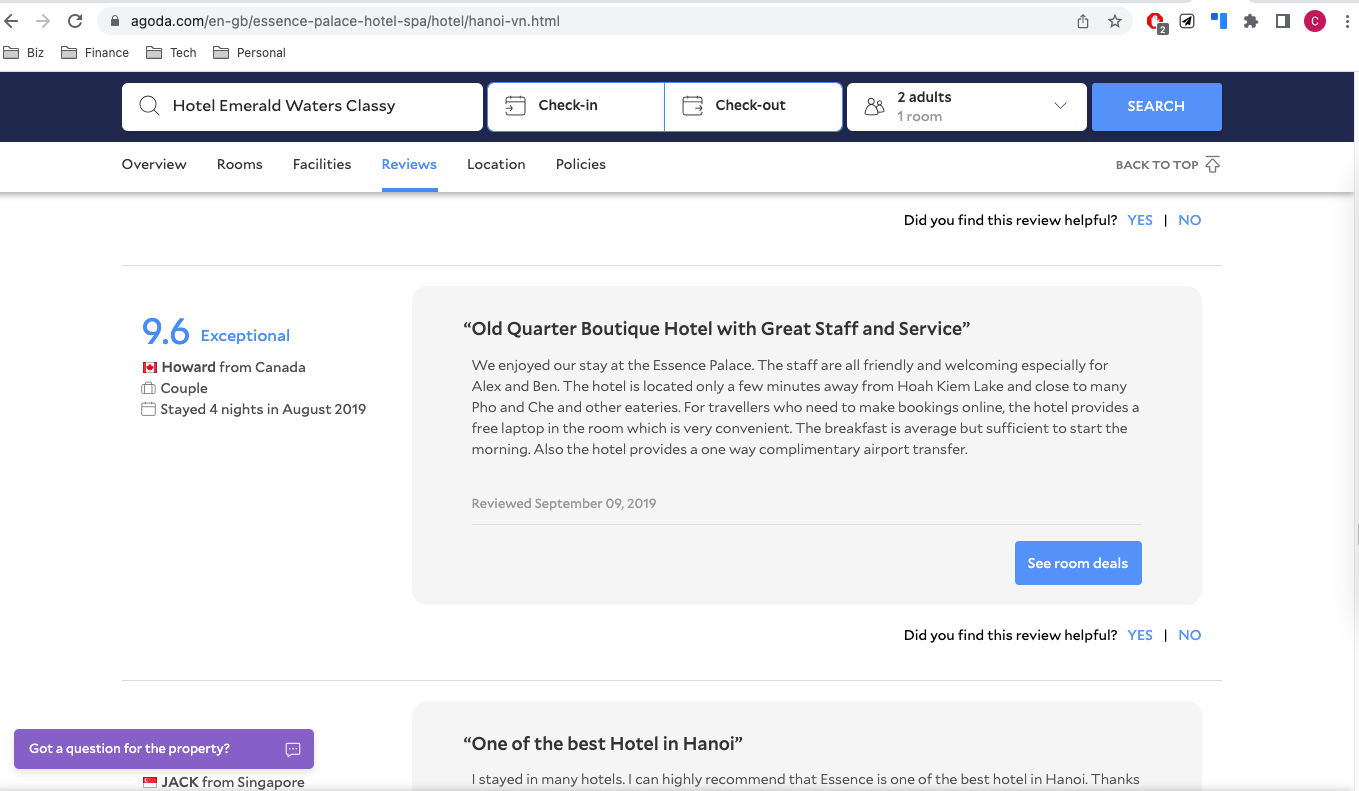Click the Couple traveller type label
The width and height of the screenshot is (1359, 791).
click(x=184, y=388)
